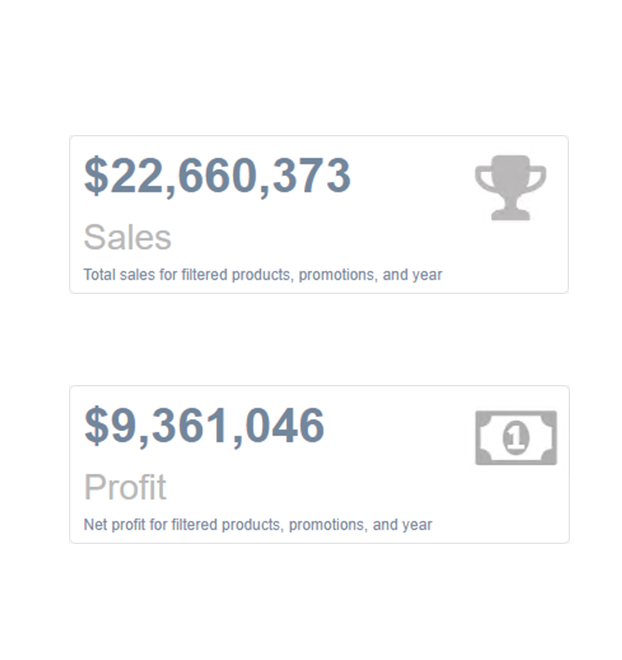
Task: Click the number 1 circle on money icon
Action: (516, 438)
